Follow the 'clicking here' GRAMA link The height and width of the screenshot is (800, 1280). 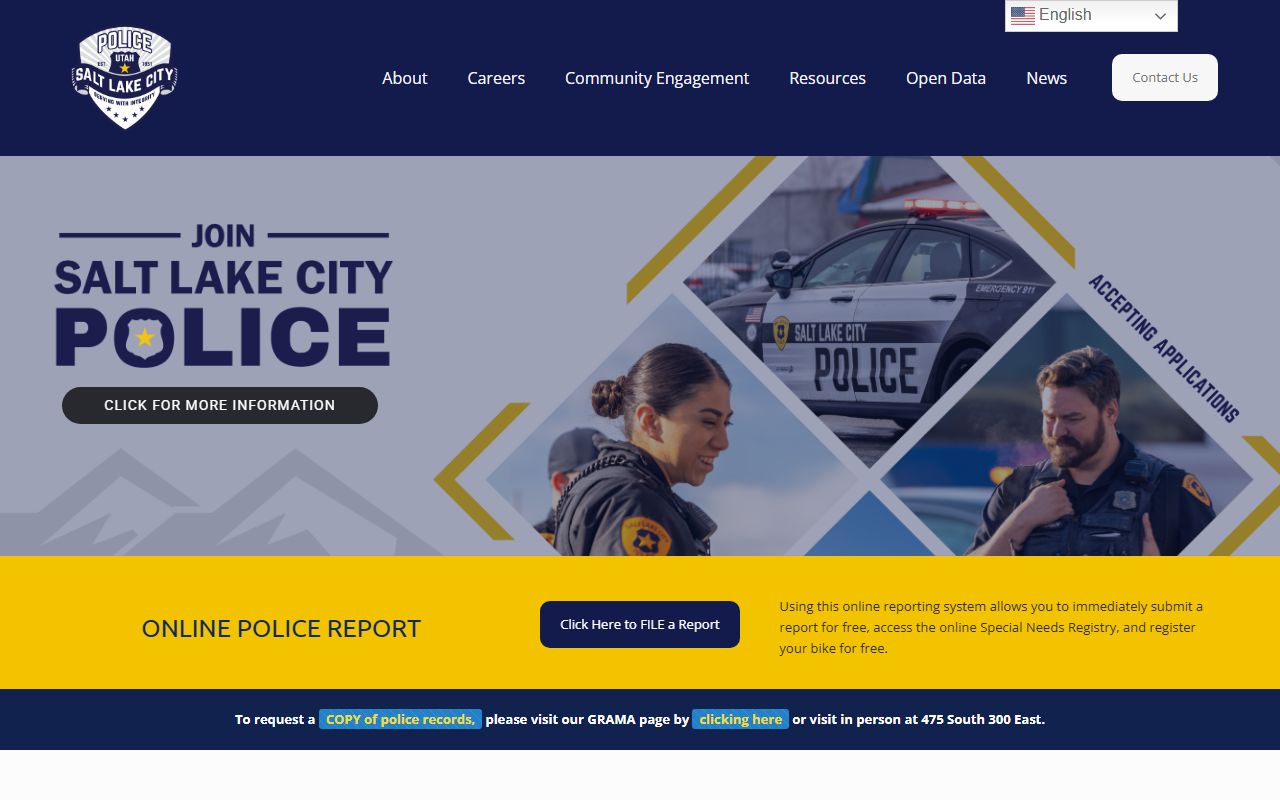click(x=740, y=719)
